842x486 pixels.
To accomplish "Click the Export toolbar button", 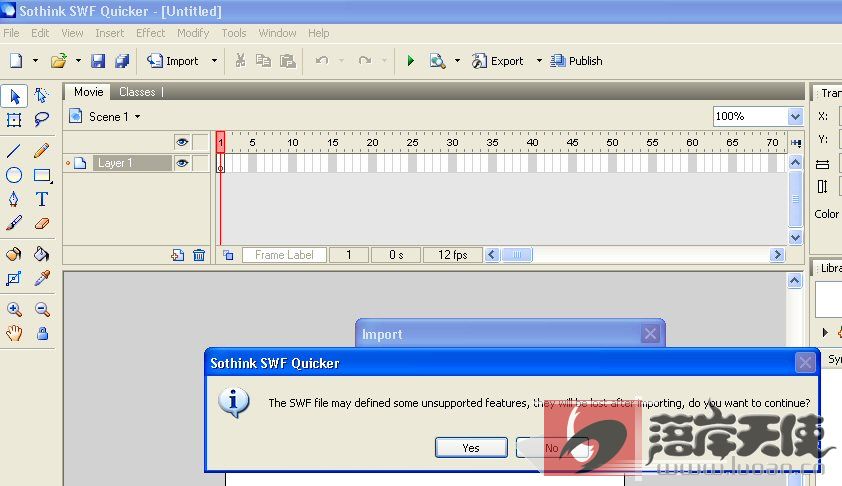I will coord(497,61).
